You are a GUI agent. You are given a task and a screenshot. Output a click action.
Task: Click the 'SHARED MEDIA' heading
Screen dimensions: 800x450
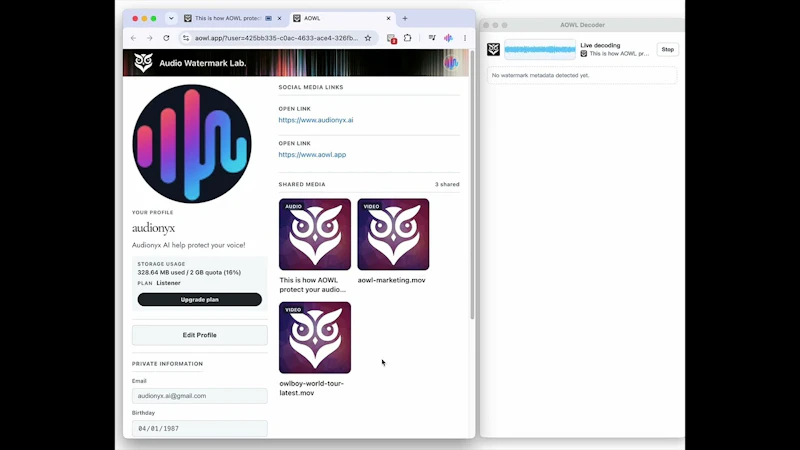[302, 184]
